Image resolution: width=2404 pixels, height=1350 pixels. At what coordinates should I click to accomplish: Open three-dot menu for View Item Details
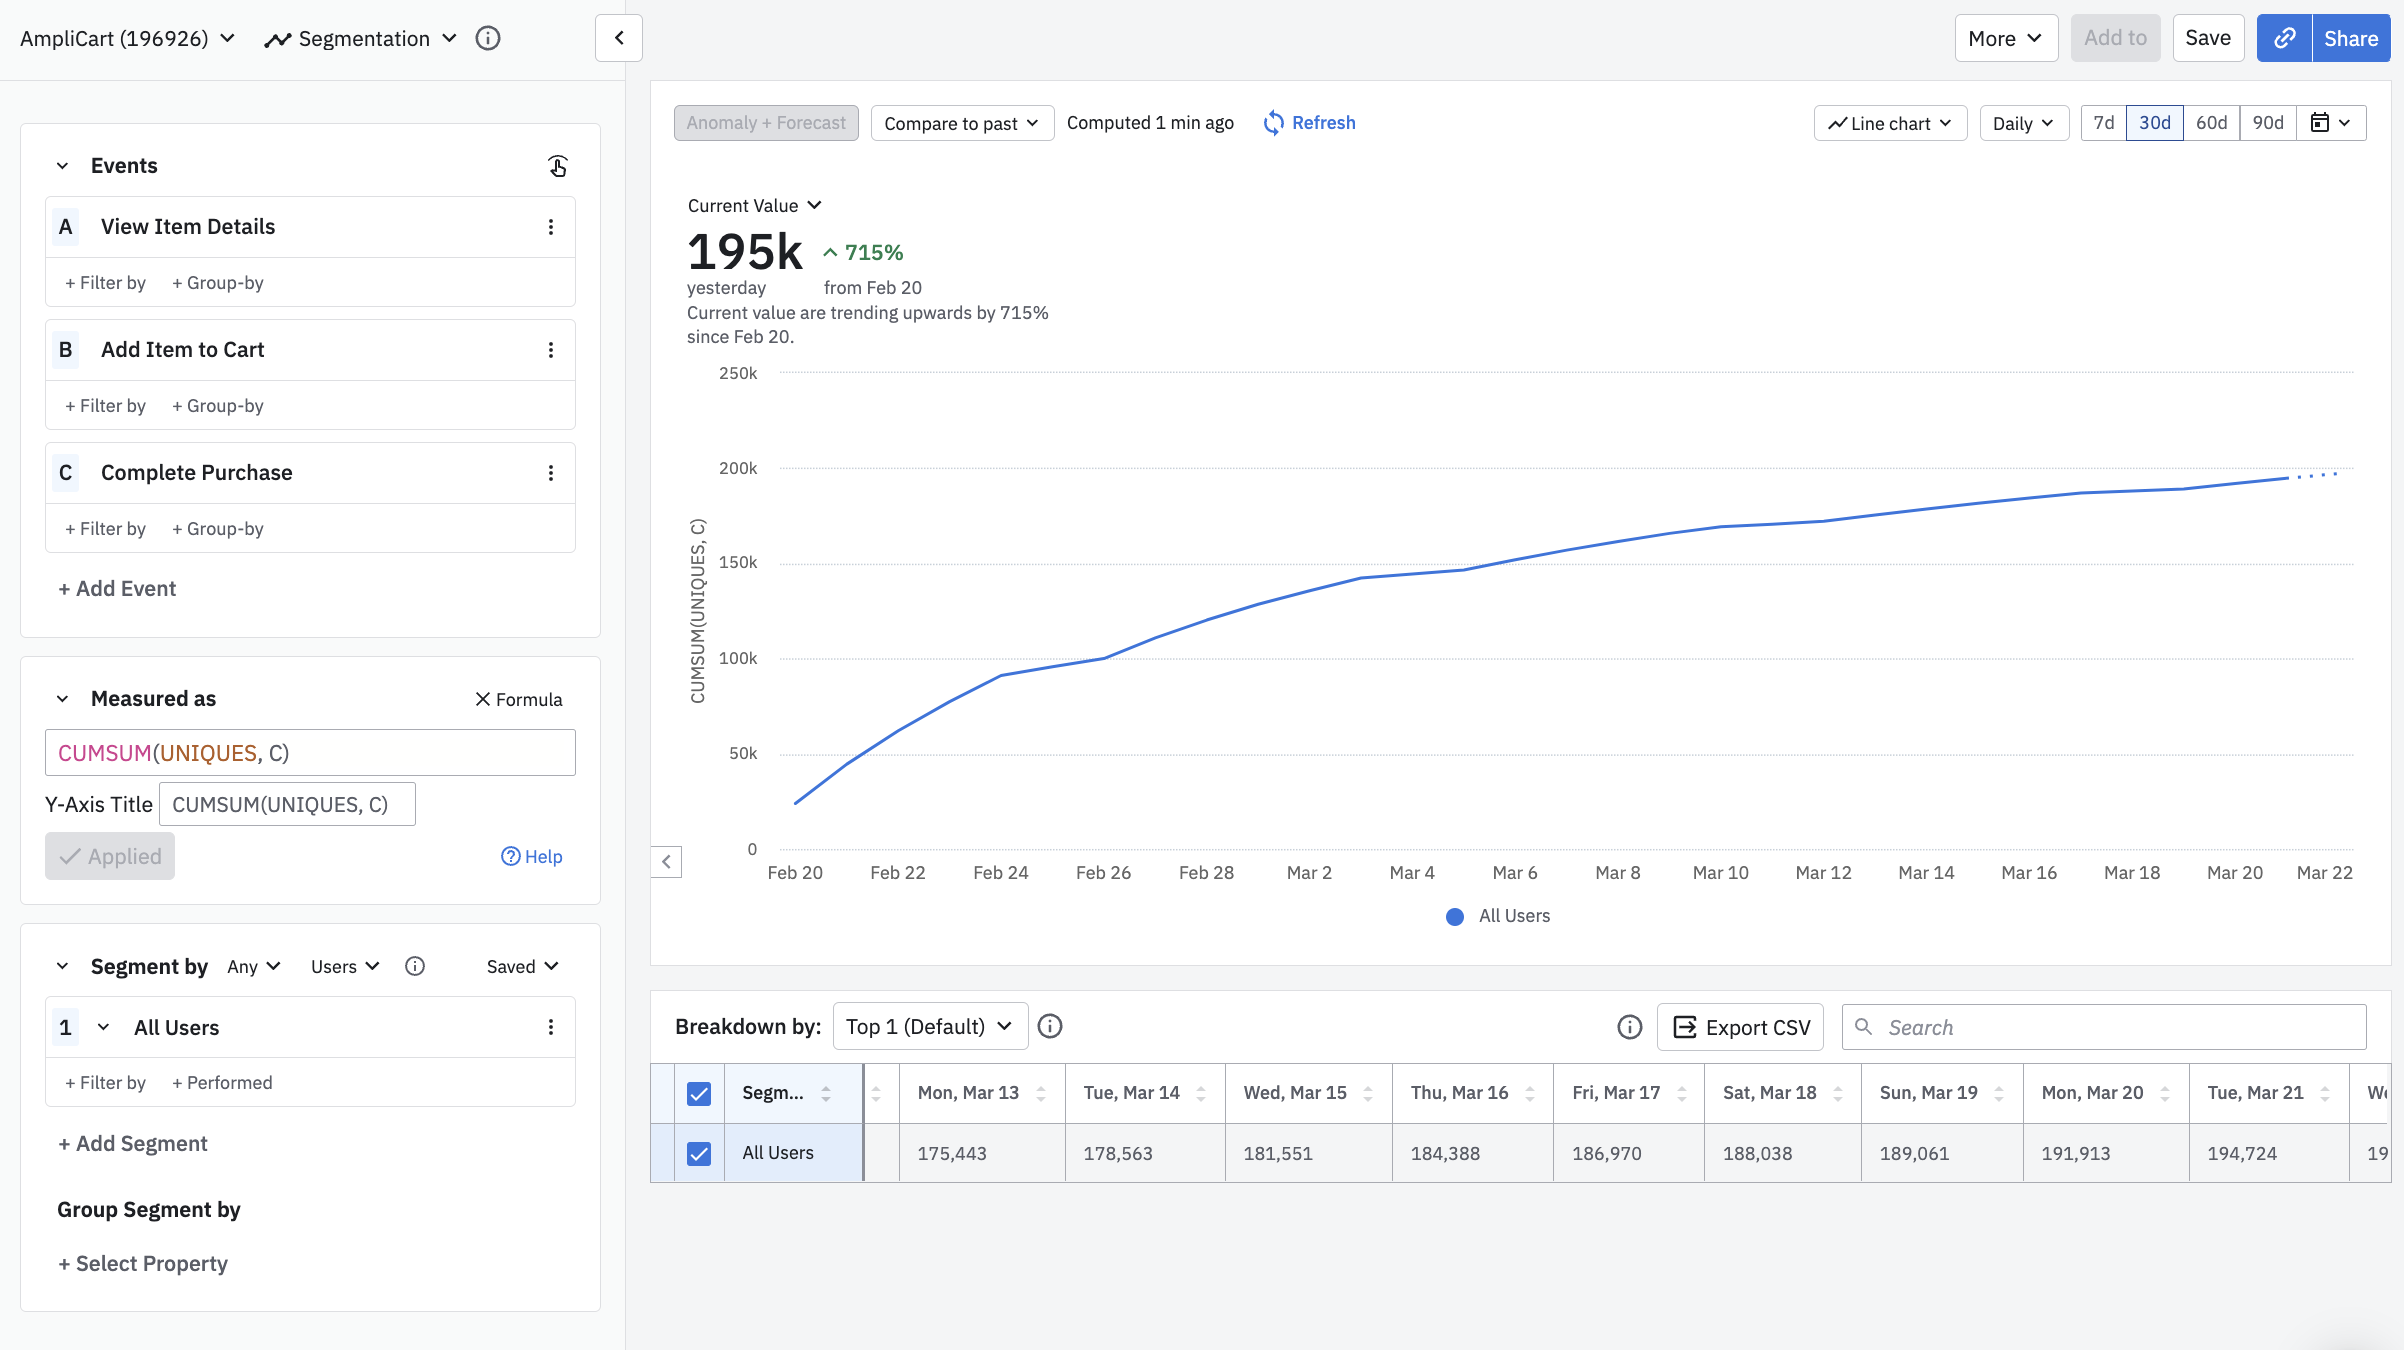tap(550, 227)
